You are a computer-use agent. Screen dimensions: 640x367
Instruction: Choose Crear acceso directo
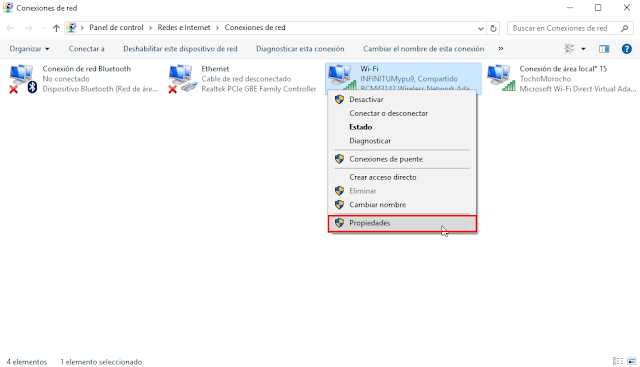402,177
